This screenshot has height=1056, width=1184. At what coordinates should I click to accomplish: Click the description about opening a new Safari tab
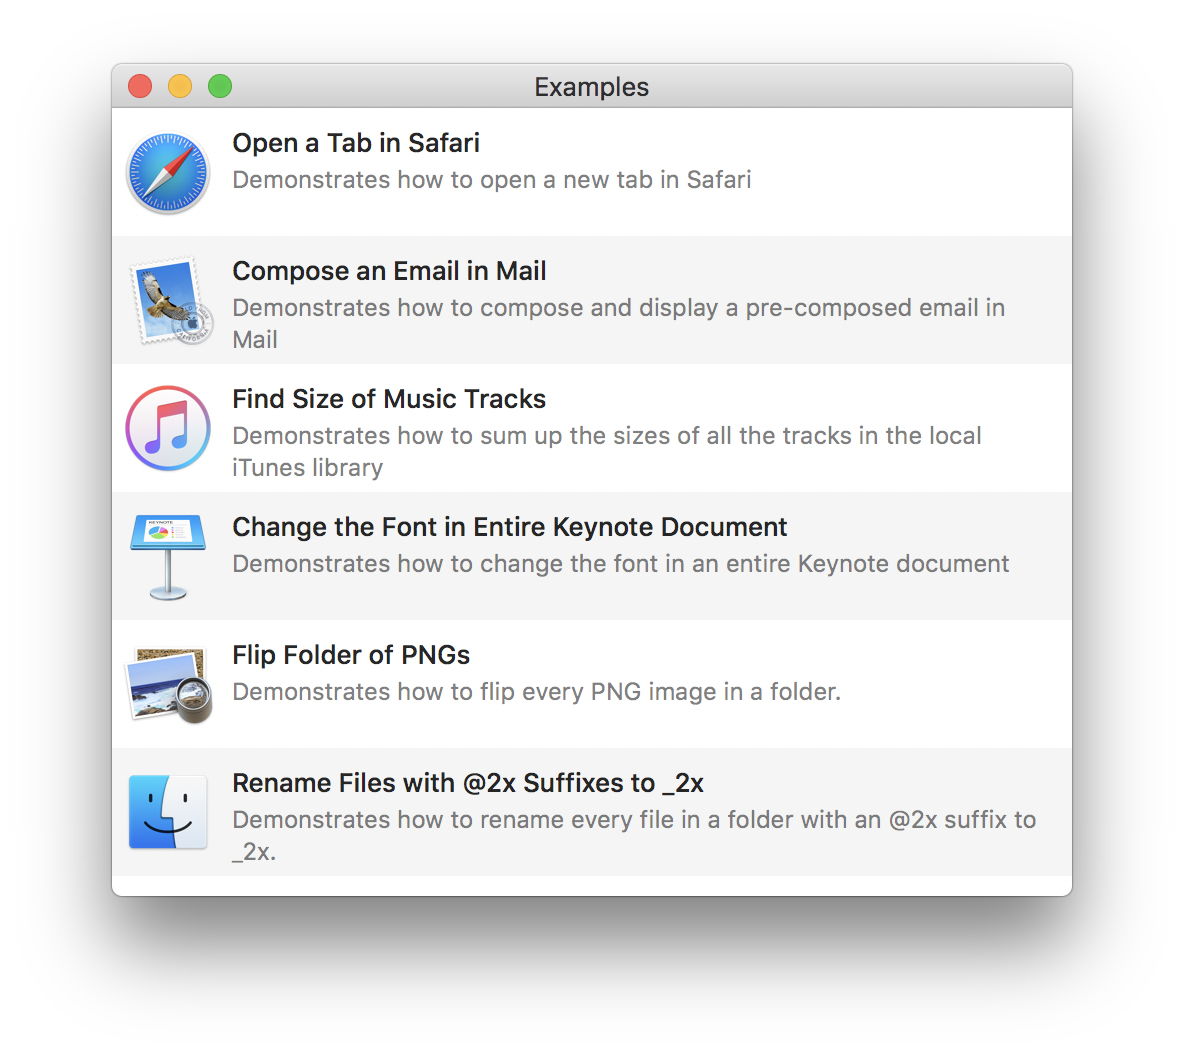click(x=491, y=180)
